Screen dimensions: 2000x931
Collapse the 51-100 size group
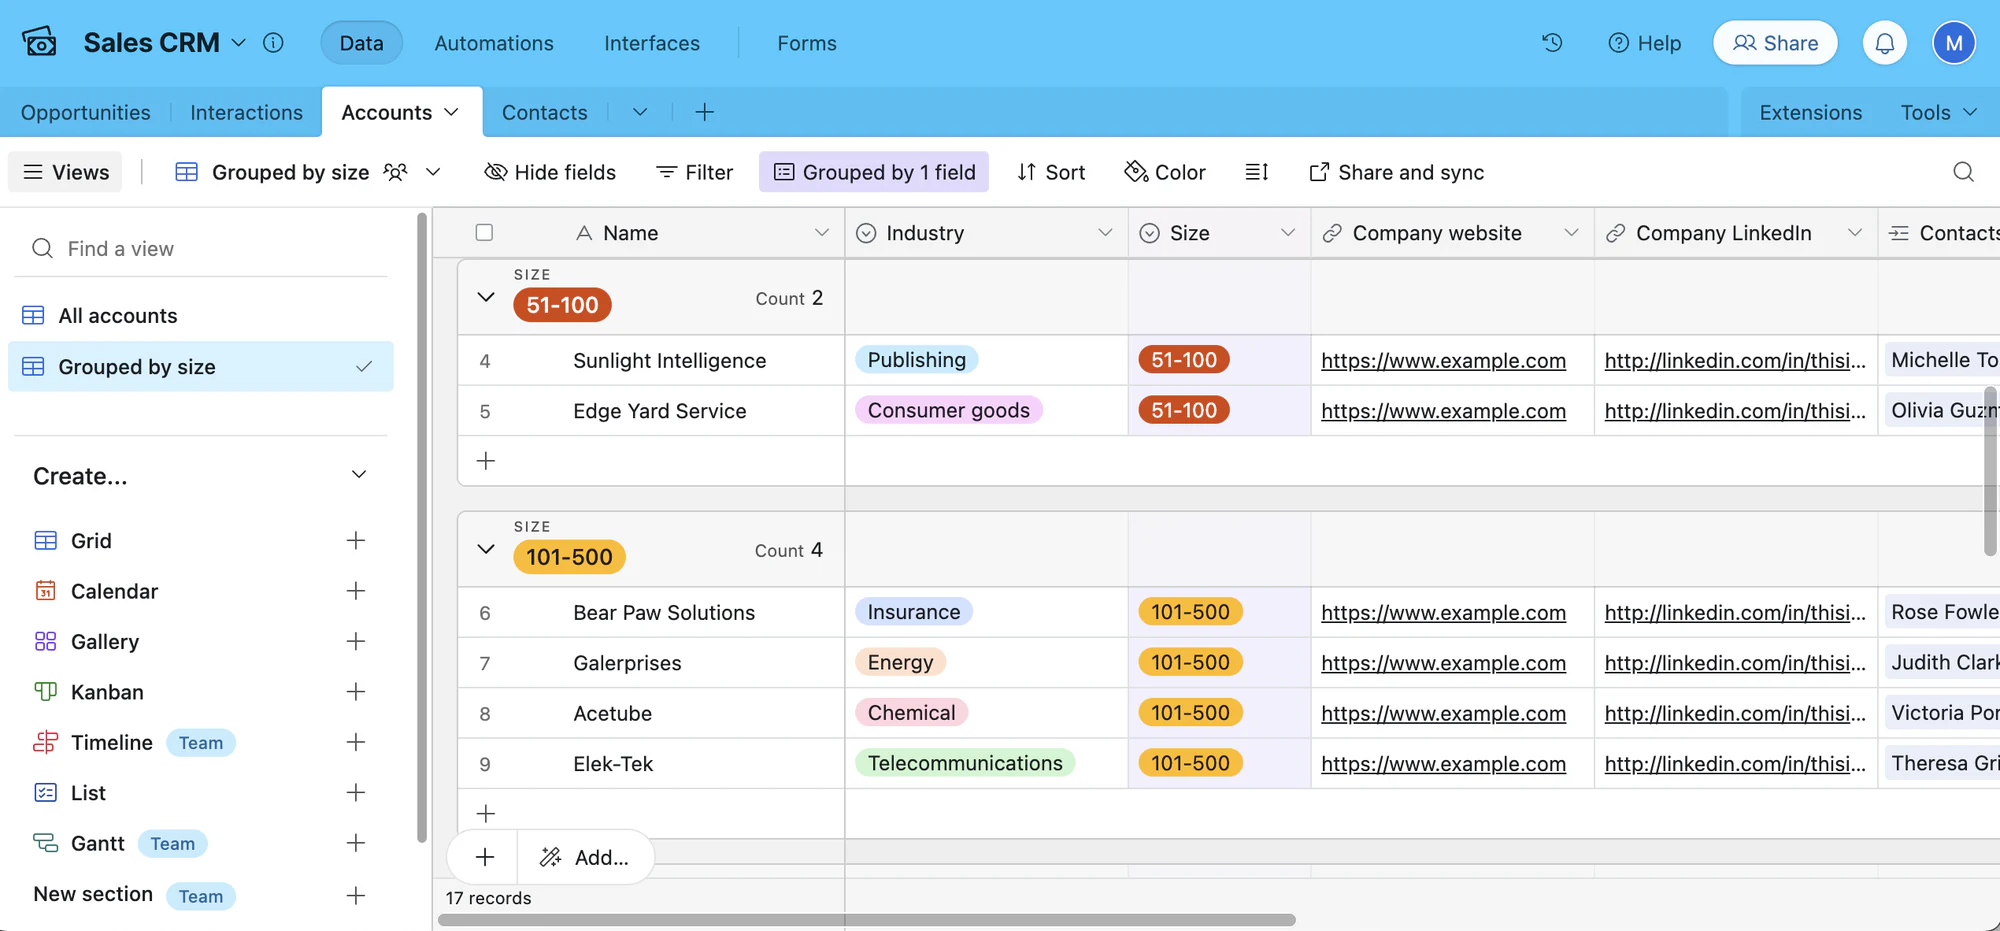[486, 297]
